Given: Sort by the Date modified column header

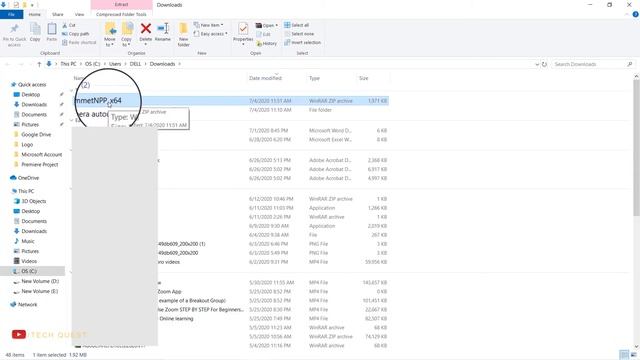Looking at the screenshot, I should click(265, 78).
